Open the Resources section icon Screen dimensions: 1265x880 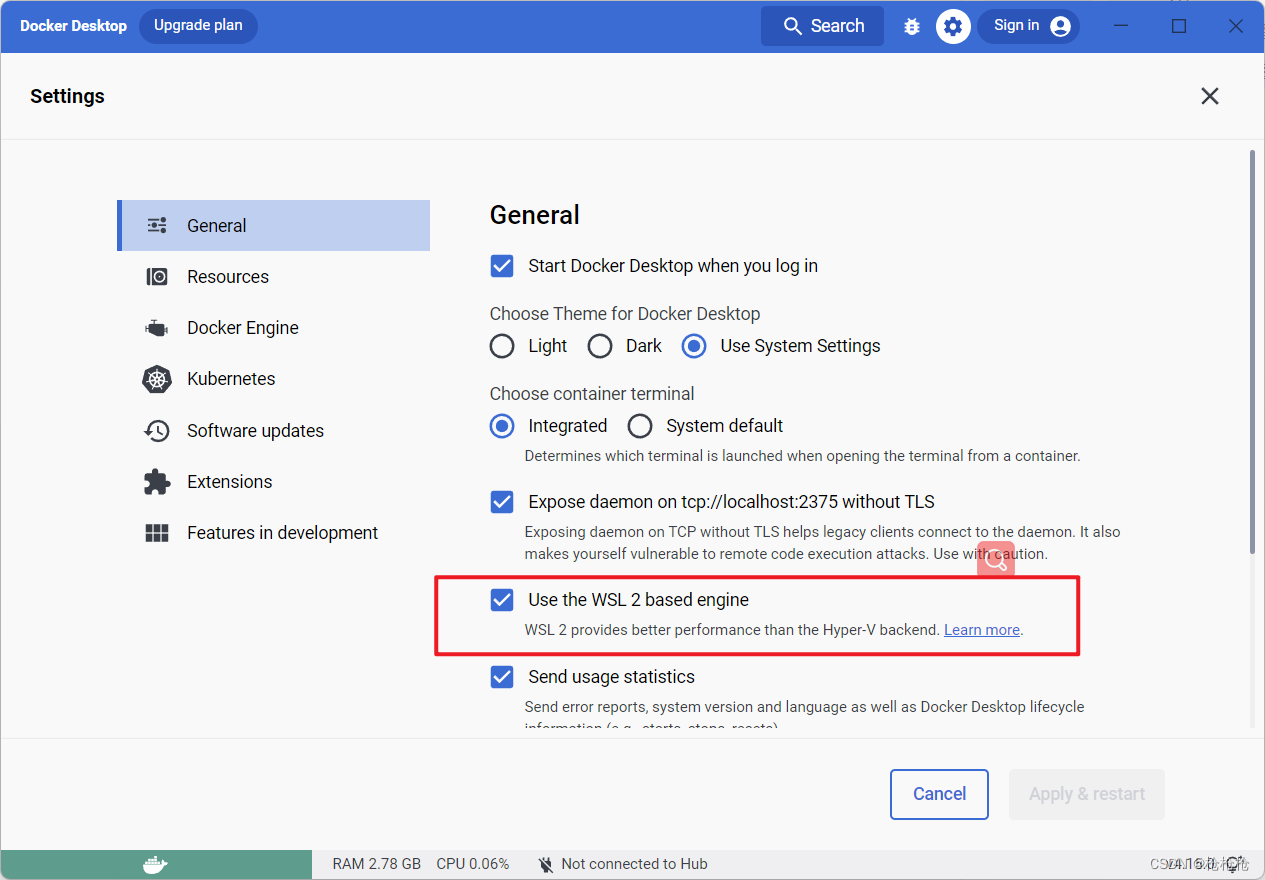point(156,276)
